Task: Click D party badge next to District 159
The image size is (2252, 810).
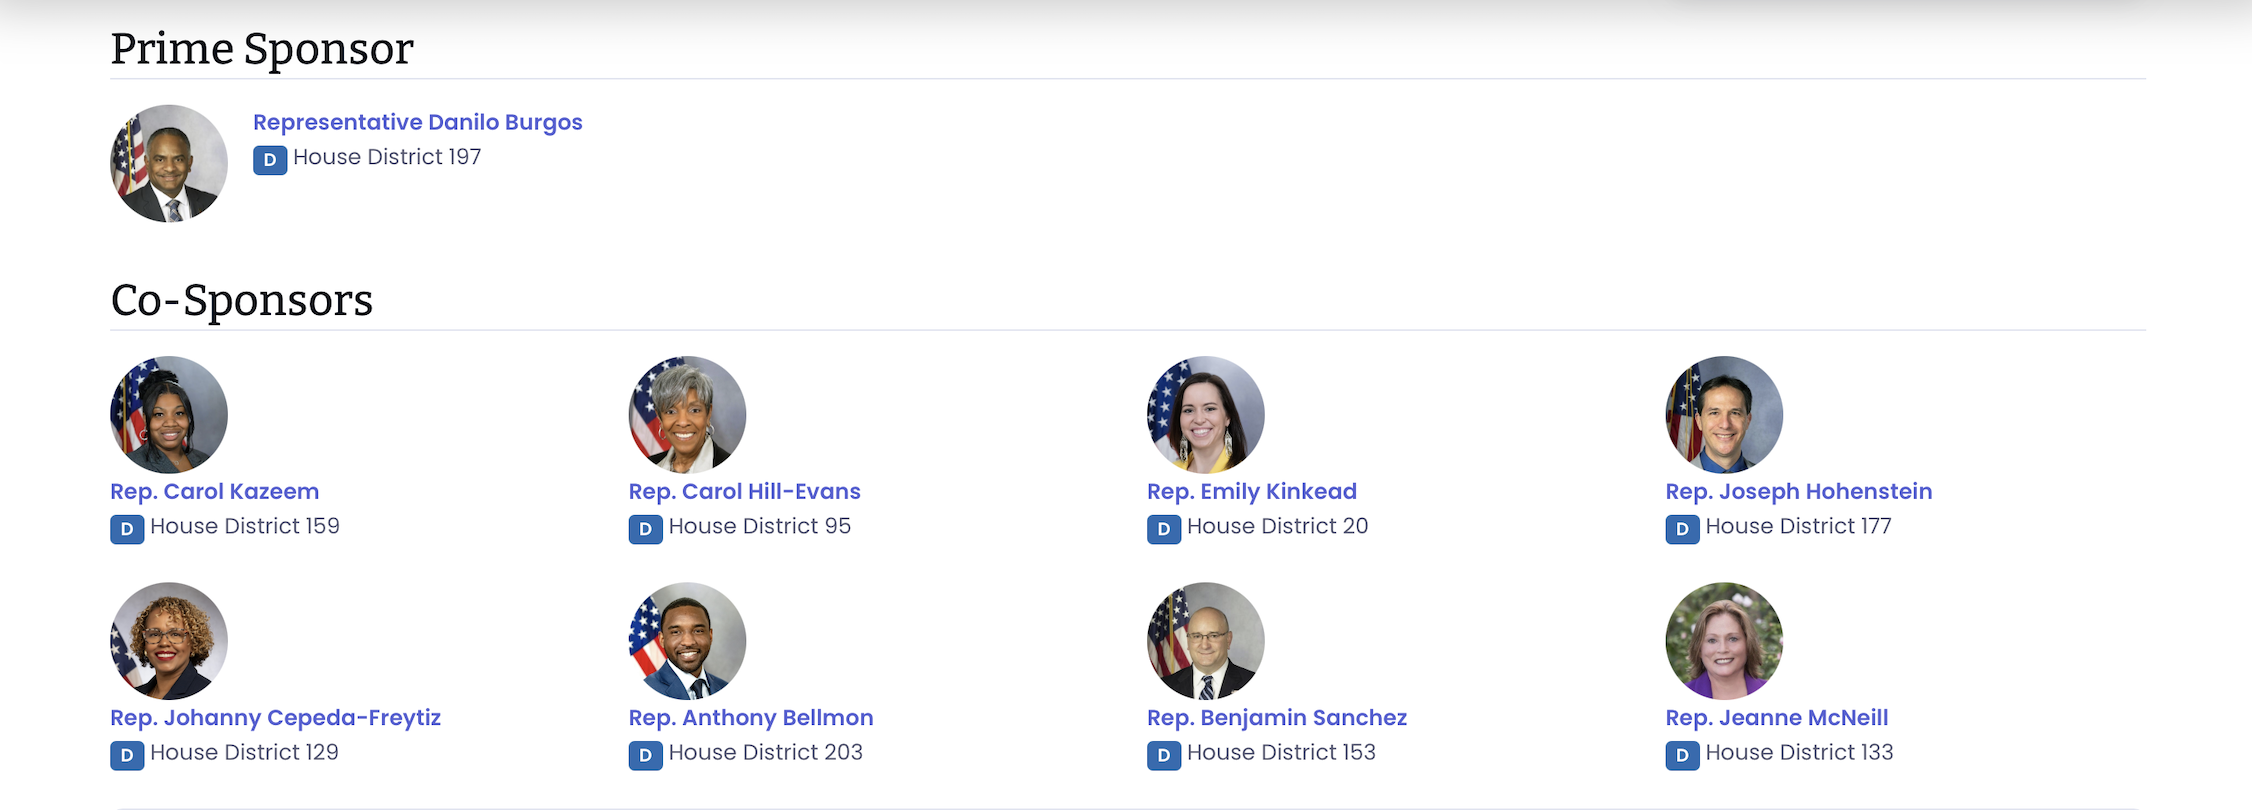Action: click(x=127, y=529)
